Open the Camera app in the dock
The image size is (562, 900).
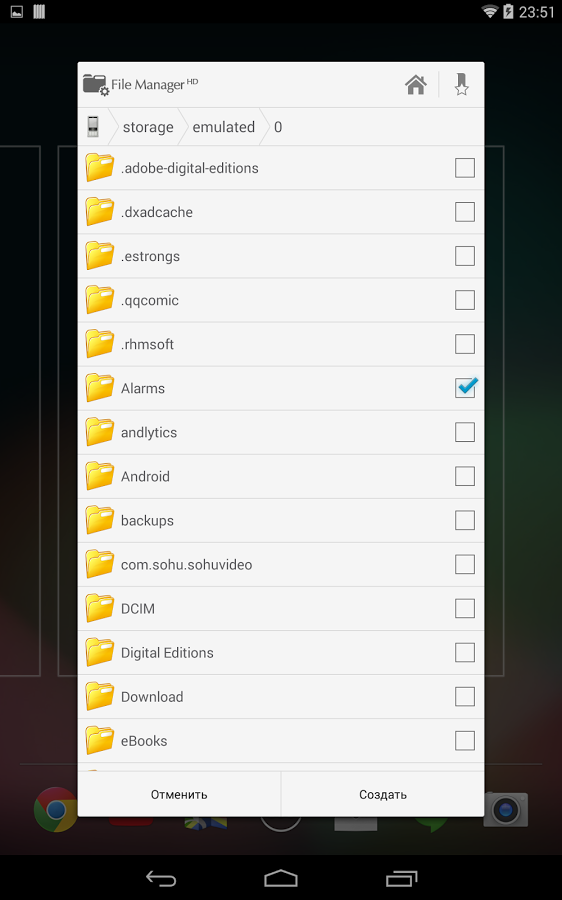point(506,809)
